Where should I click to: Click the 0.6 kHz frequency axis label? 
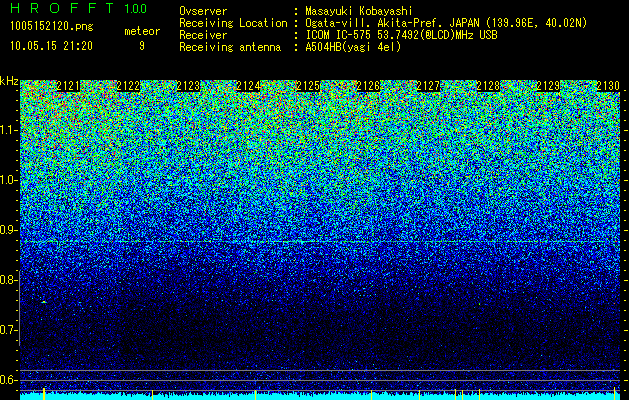(8, 380)
